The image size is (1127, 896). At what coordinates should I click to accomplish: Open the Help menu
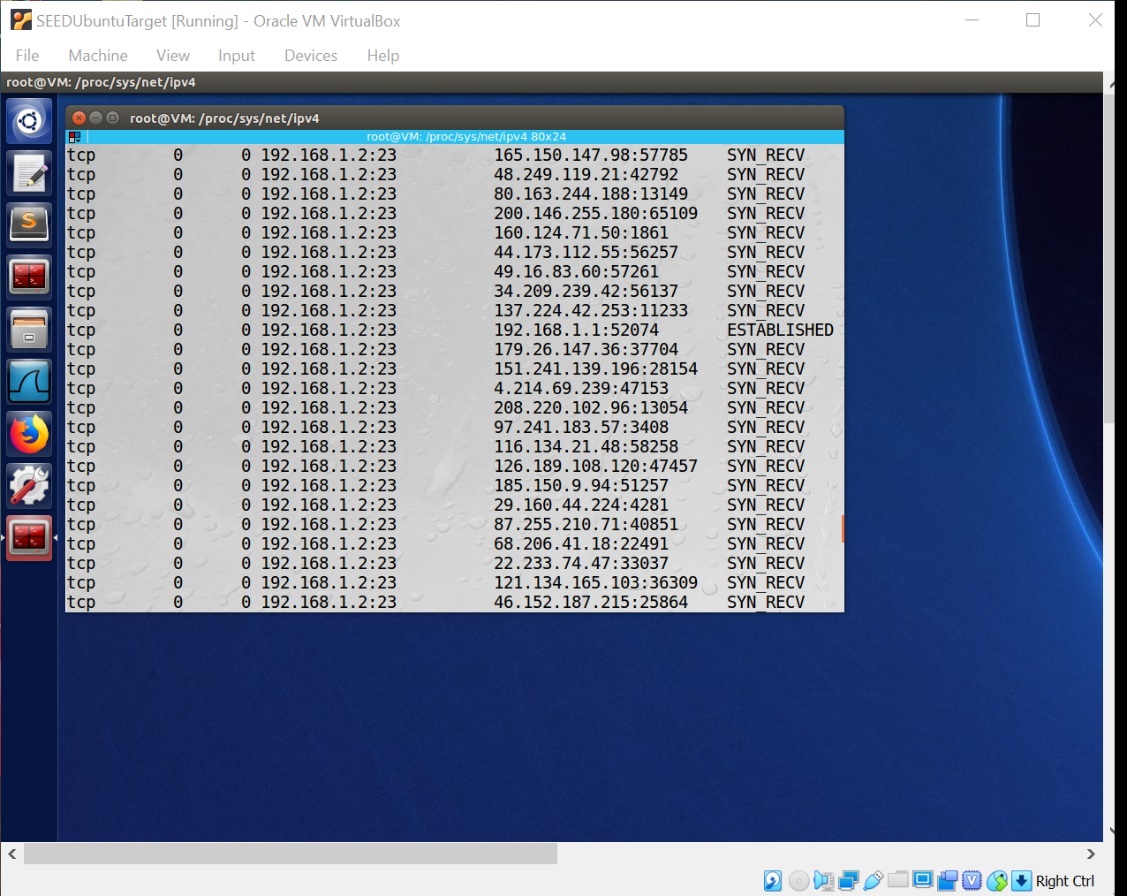(x=382, y=55)
